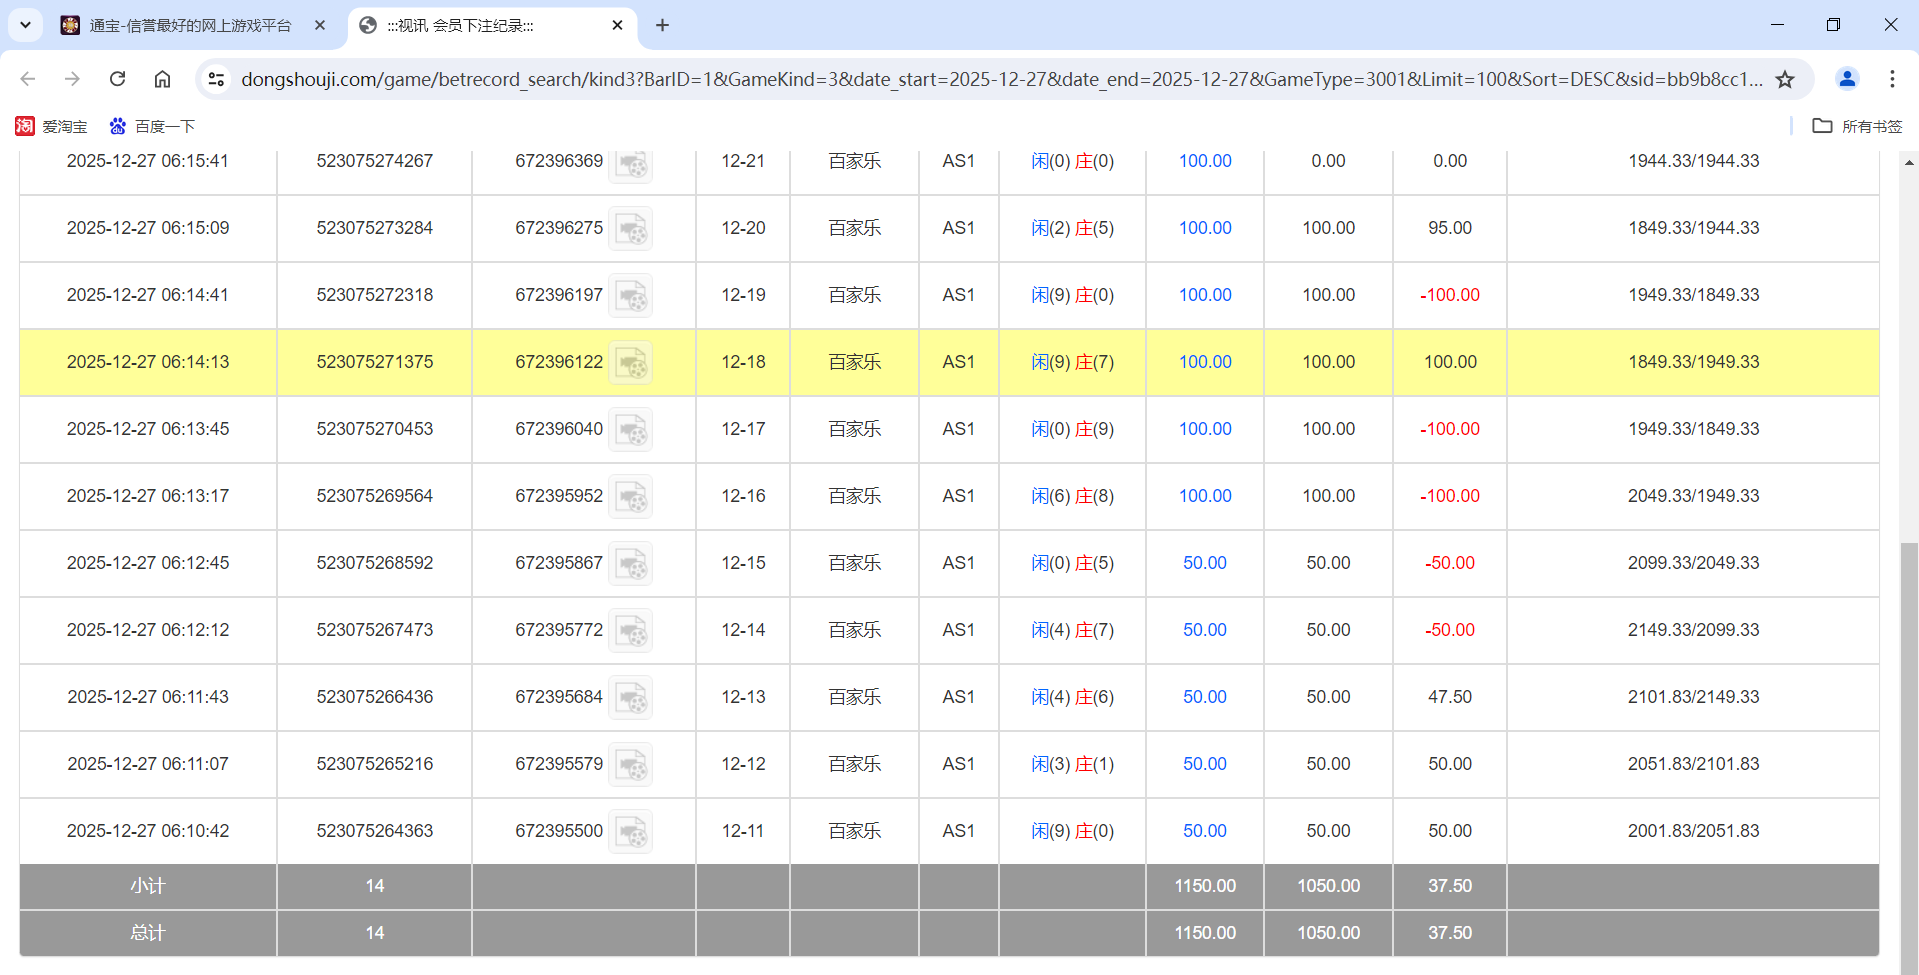The image size is (1919, 975).
Task: View site information icon in address bar
Action: pos(216,79)
